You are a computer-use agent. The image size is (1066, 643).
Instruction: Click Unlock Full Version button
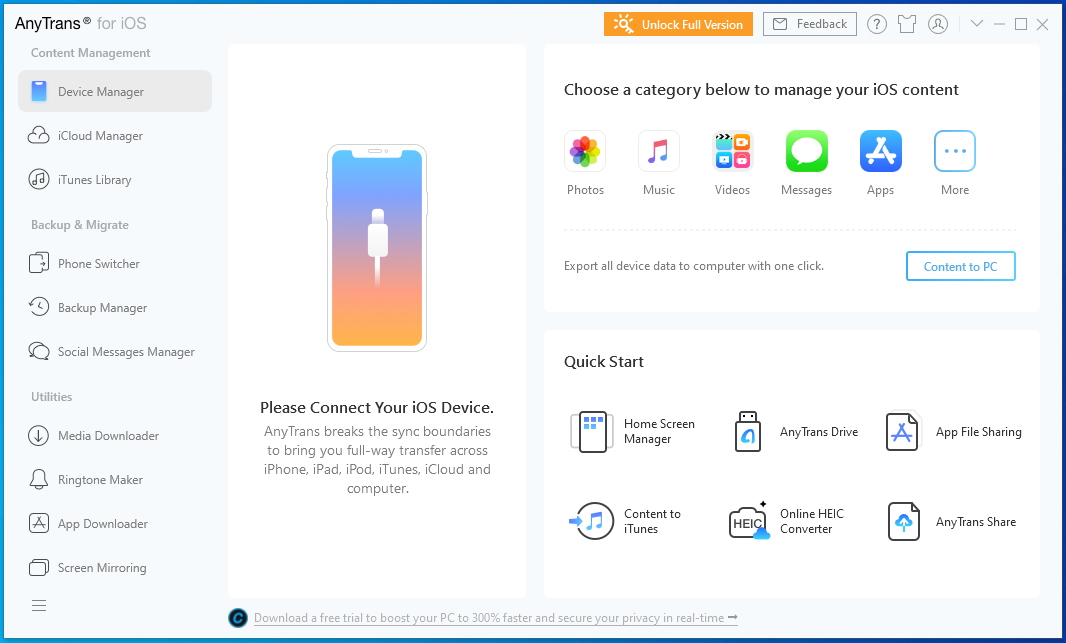click(x=678, y=24)
